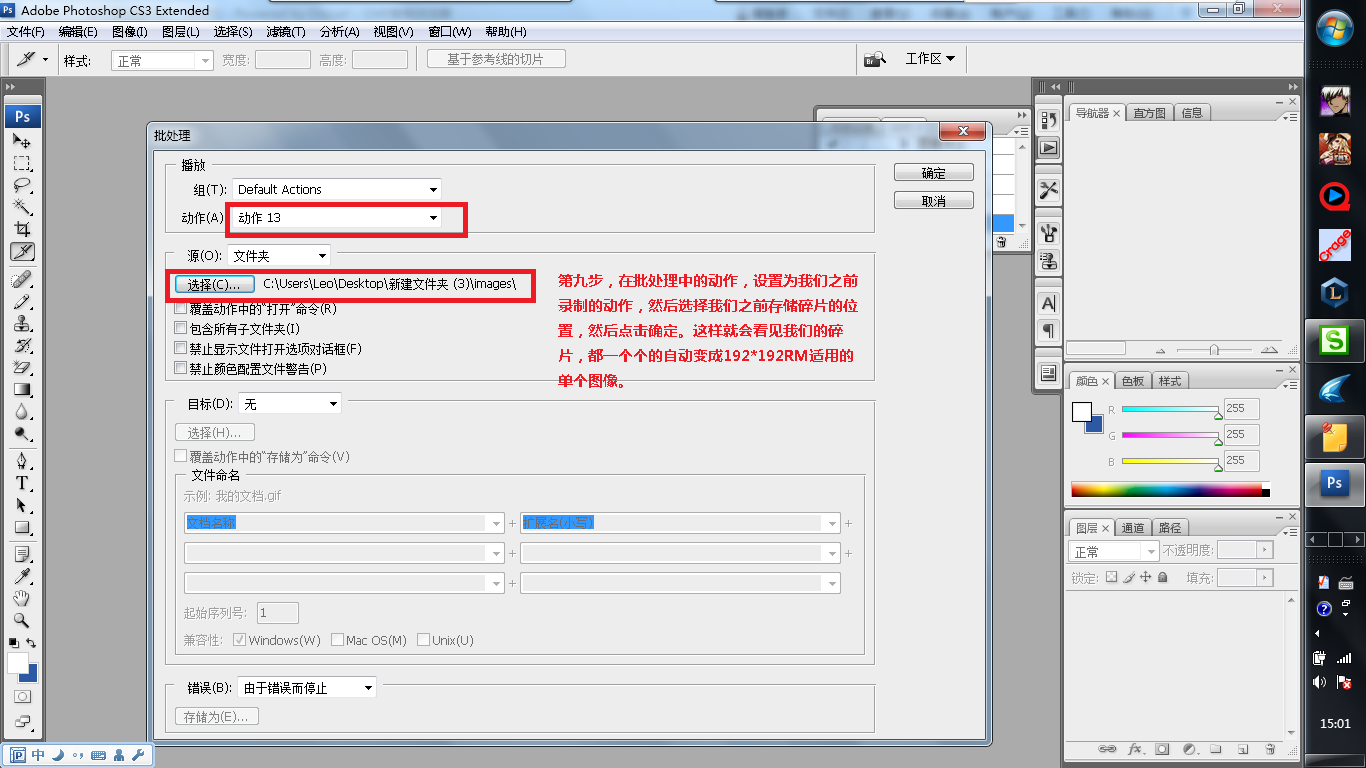Image resolution: width=1366 pixels, height=768 pixels.
Task: Select the Gradient tool
Action: (x=22, y=389)
